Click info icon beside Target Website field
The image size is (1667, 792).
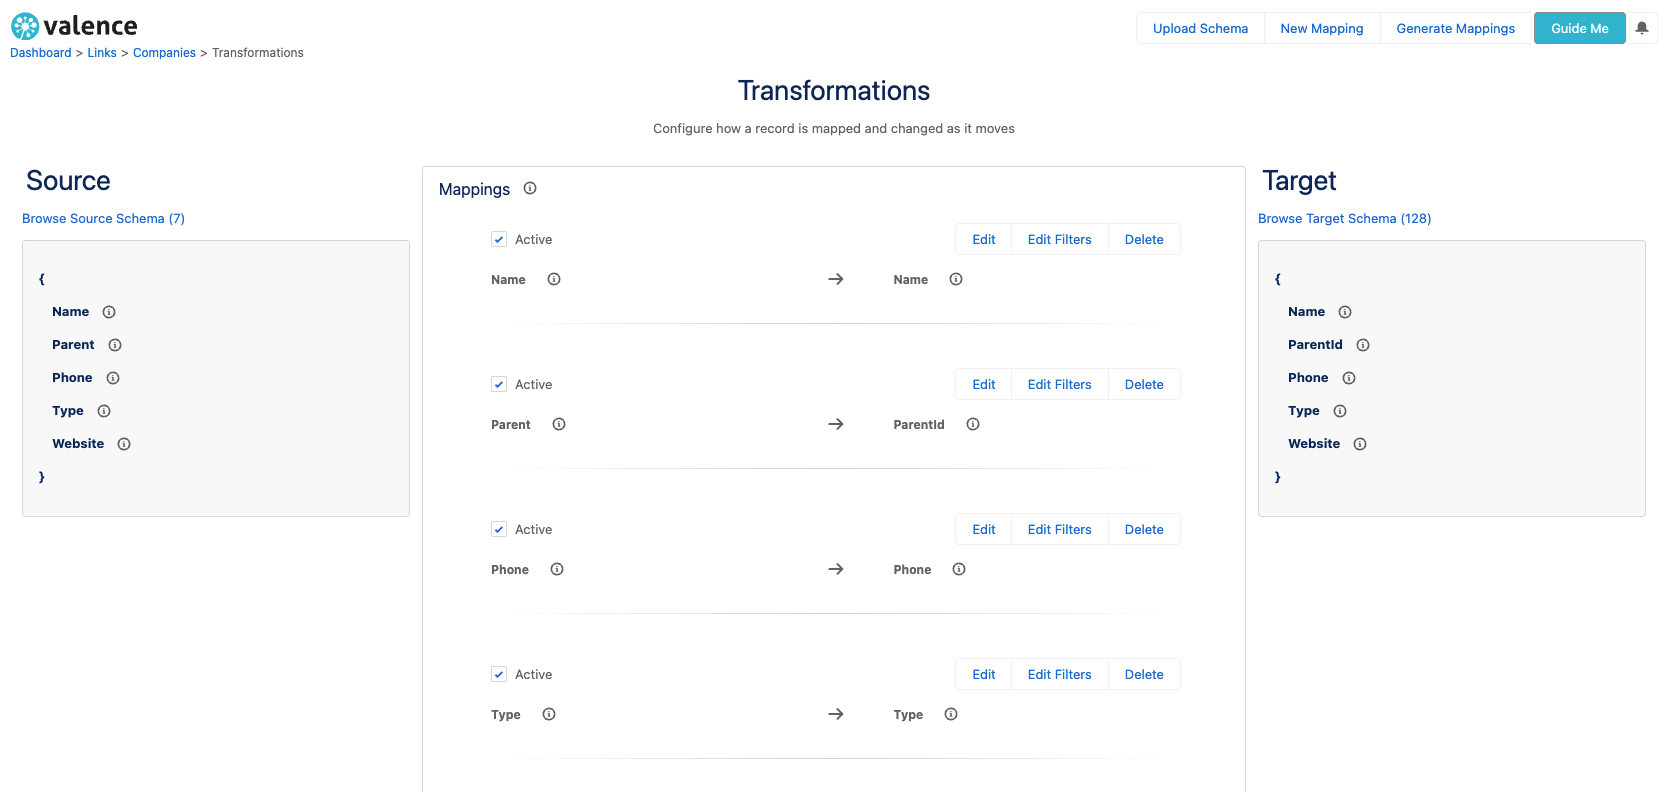(1360, 444)
